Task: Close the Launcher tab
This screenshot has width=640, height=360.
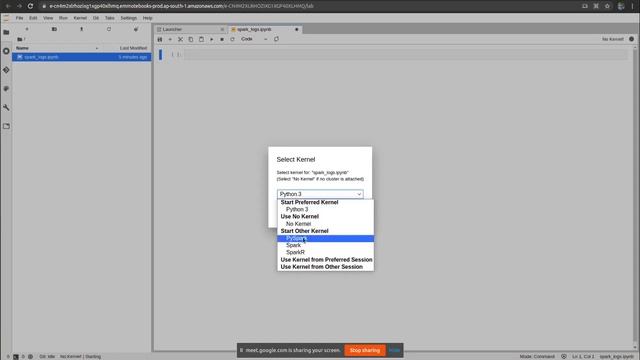Action: 222,29
